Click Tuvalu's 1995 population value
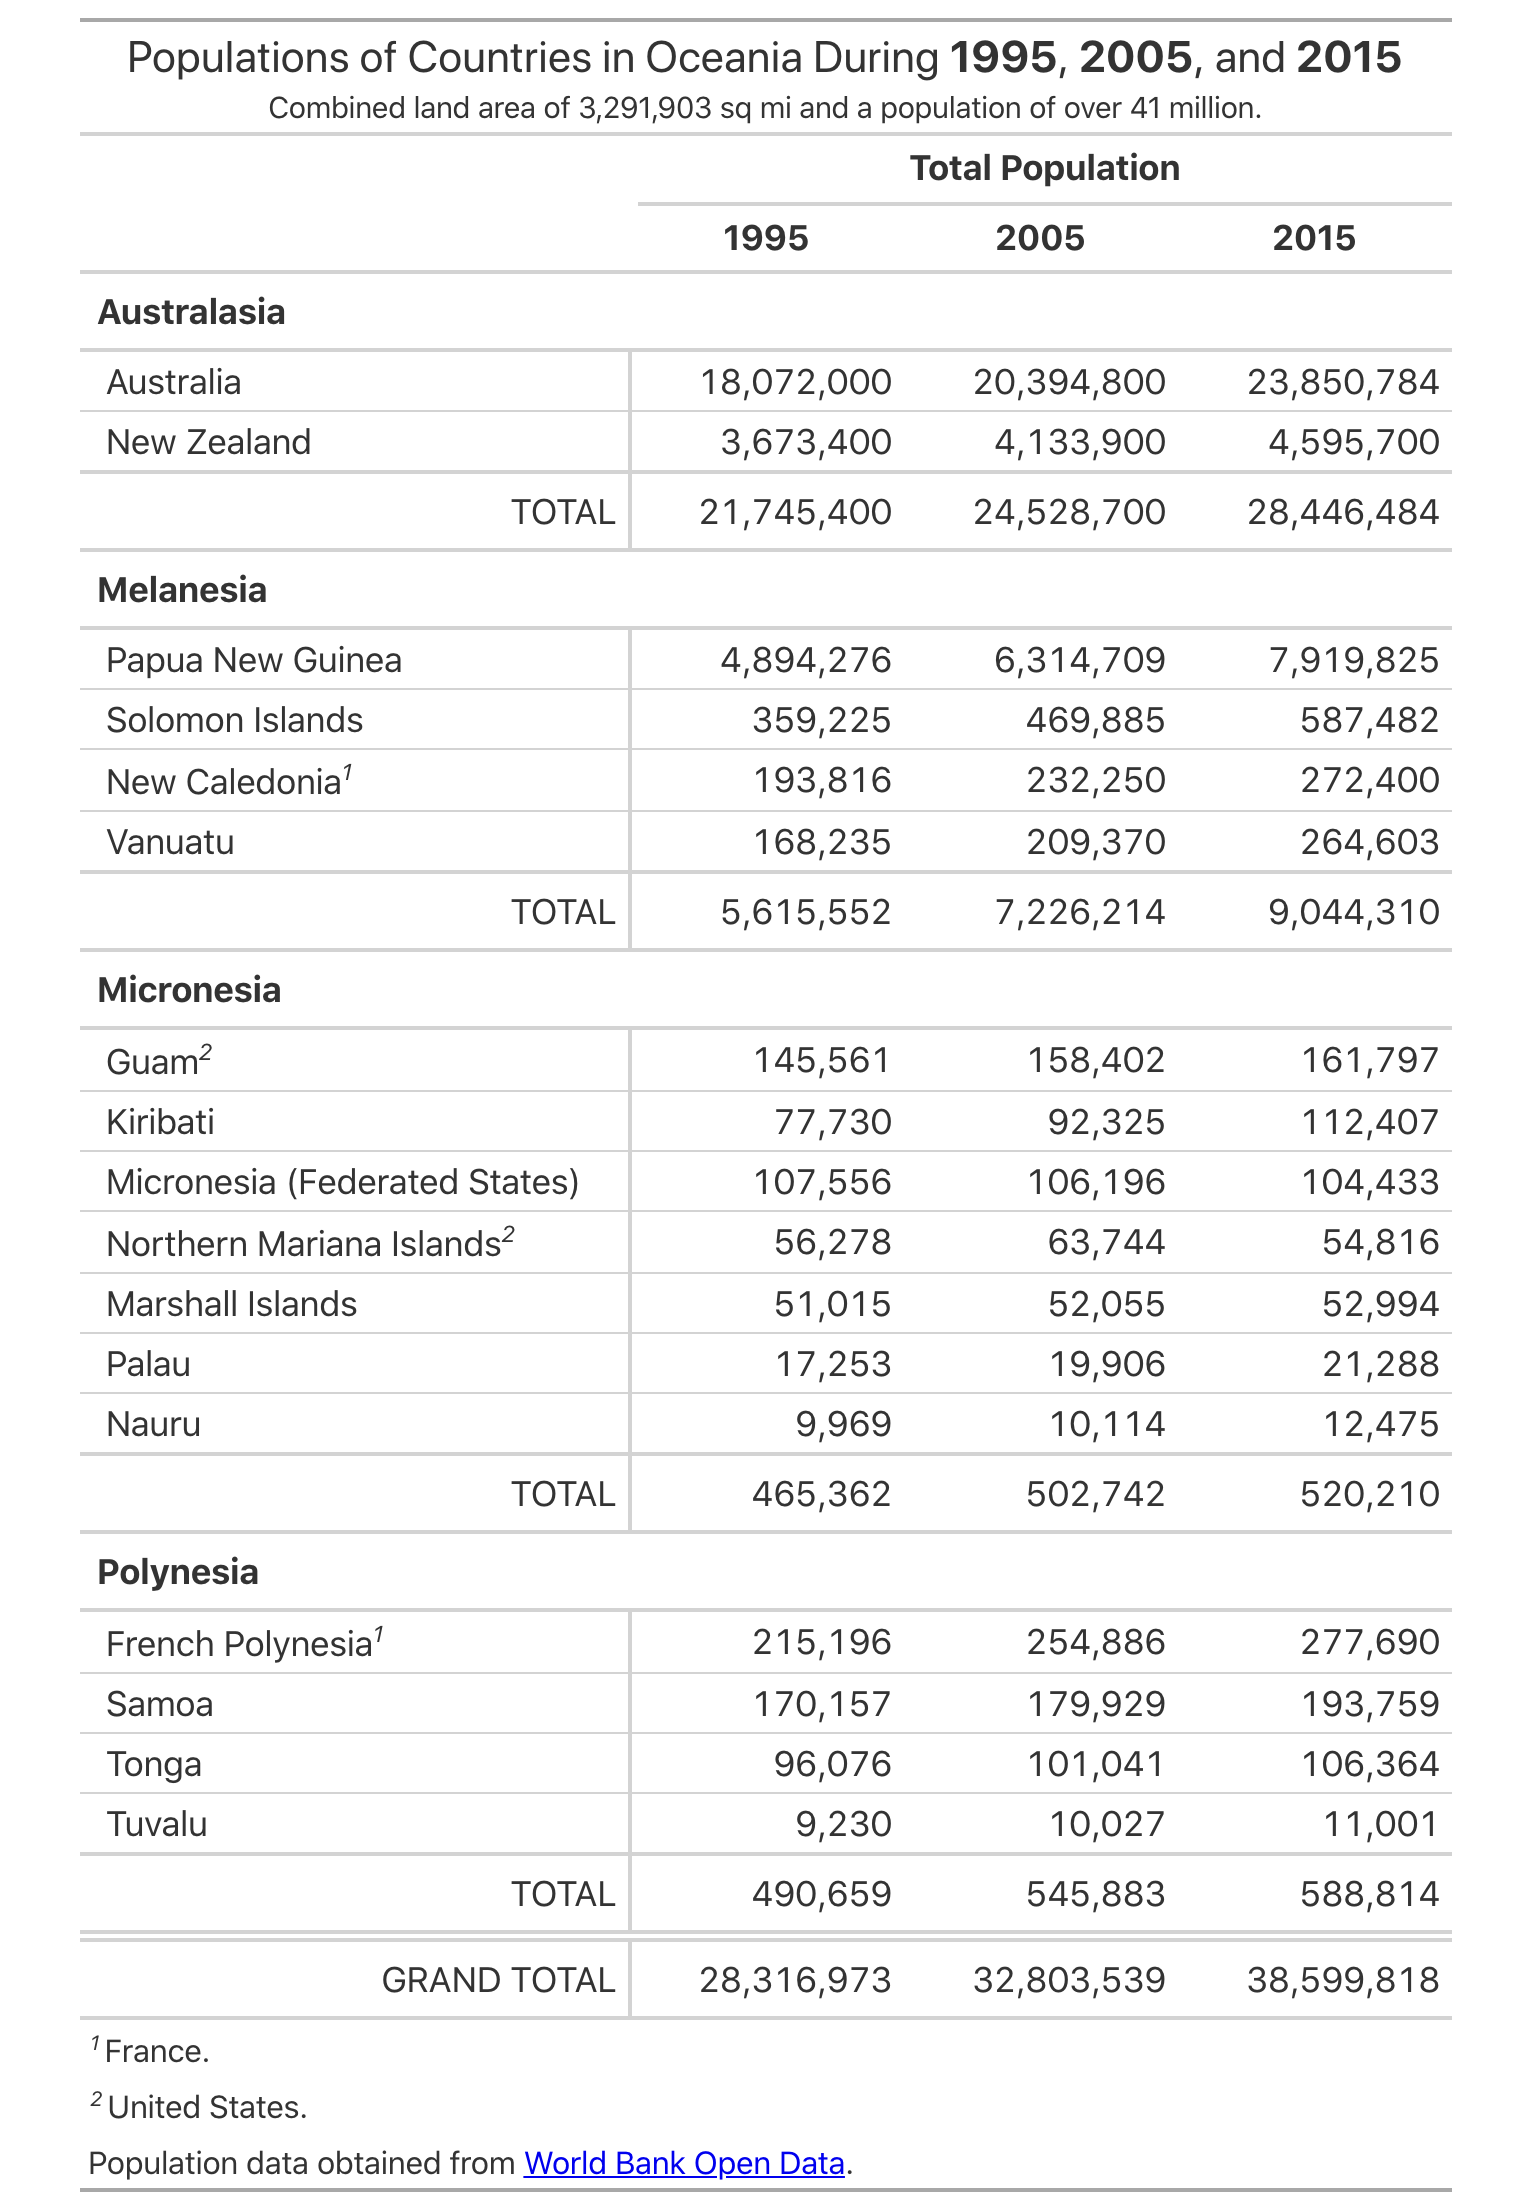The width and height of the screenshot is (1528, 2210). click(x=842, y=1824)
